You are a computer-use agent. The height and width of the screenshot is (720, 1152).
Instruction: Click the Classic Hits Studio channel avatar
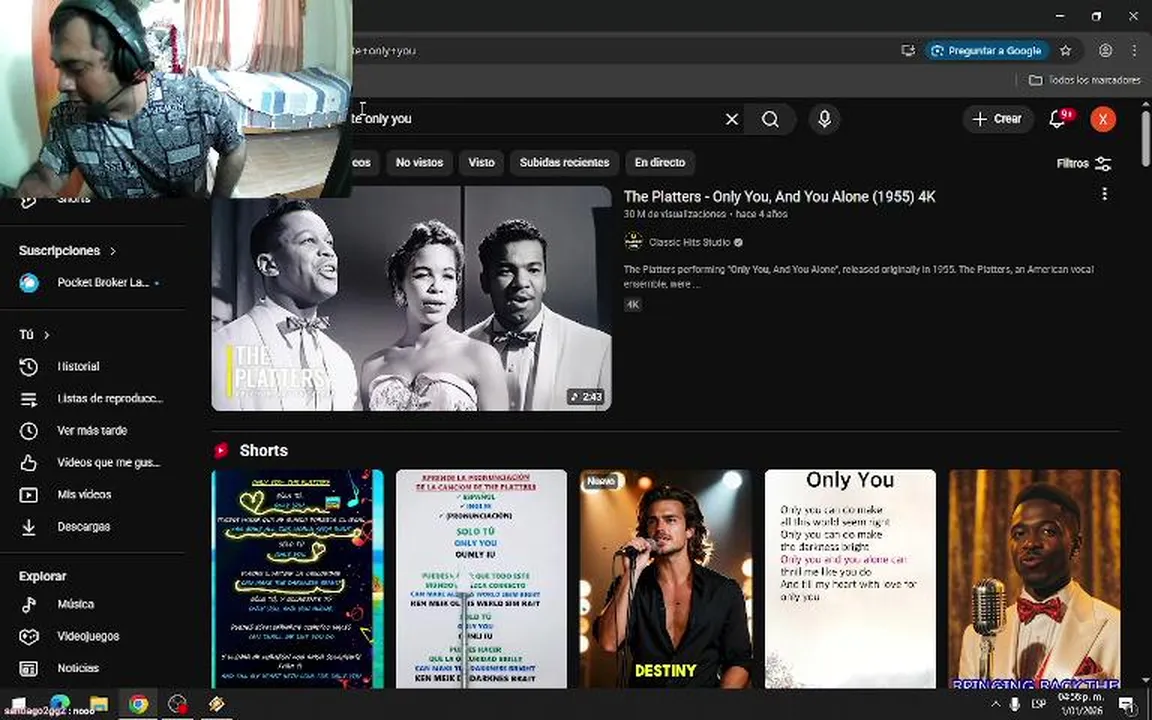tap(633, 241)
